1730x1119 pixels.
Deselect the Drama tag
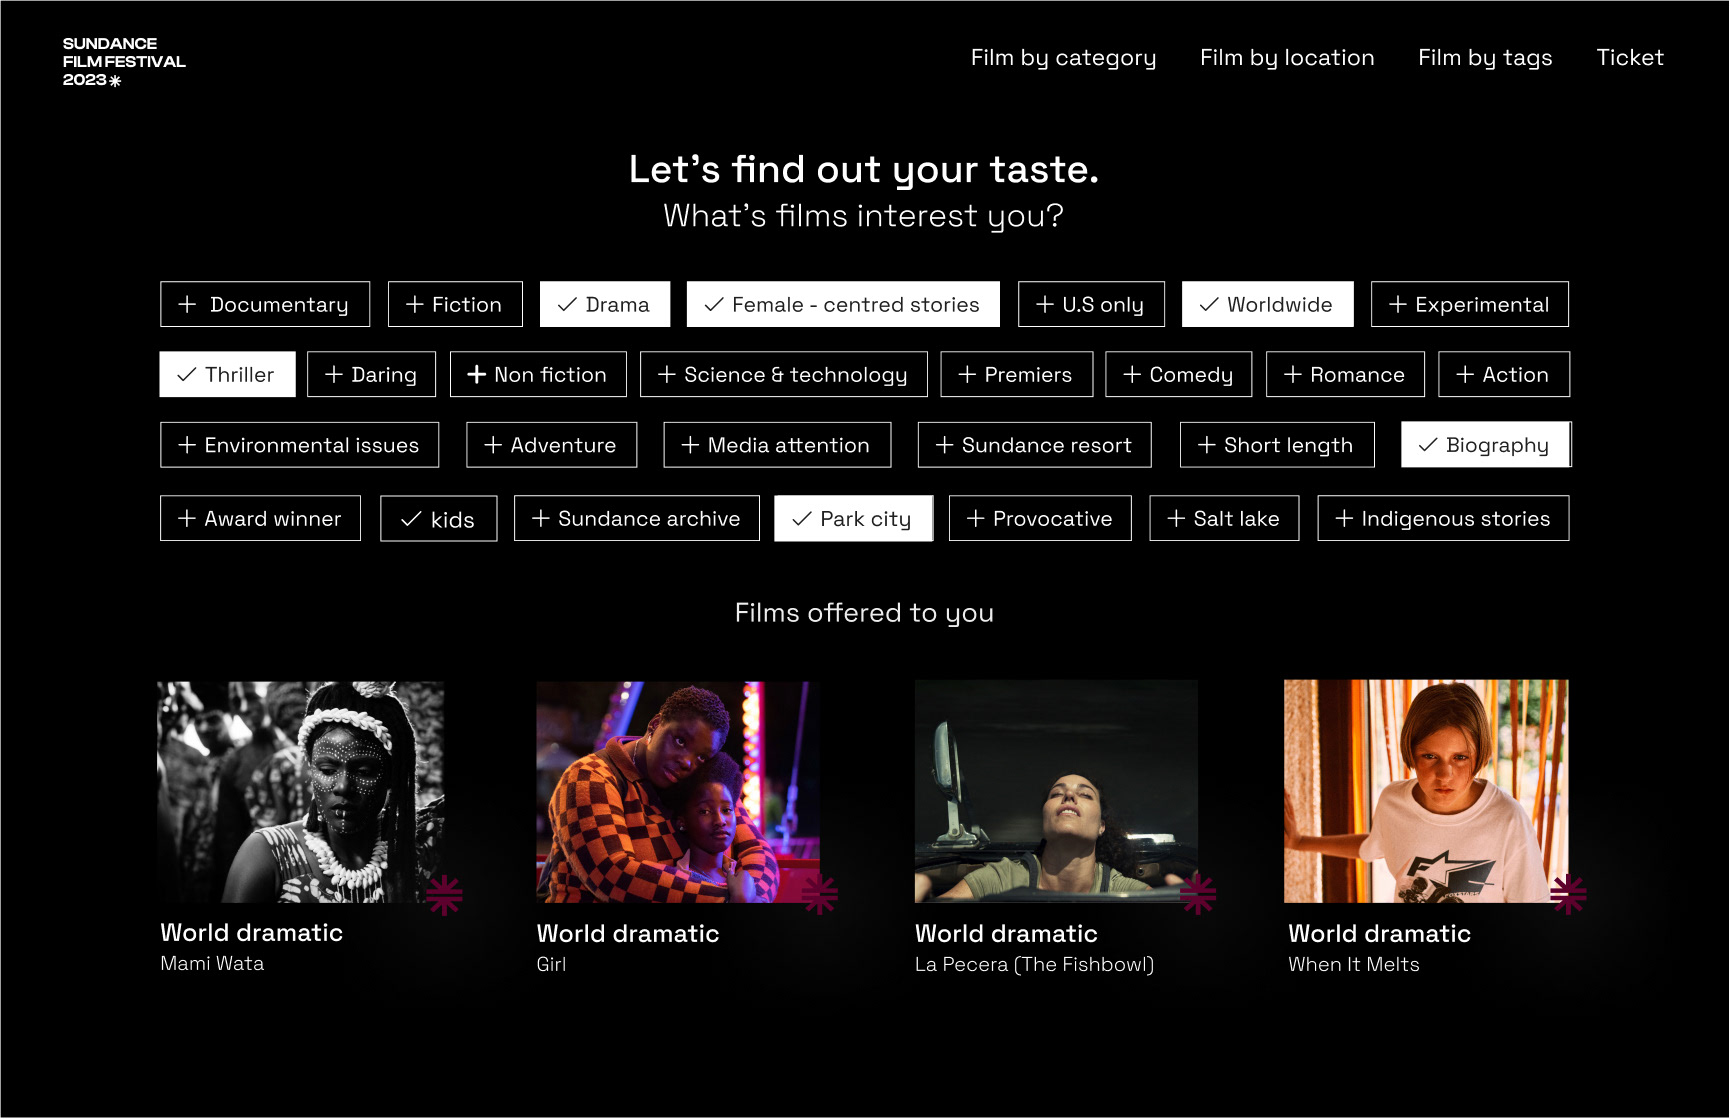605,304
